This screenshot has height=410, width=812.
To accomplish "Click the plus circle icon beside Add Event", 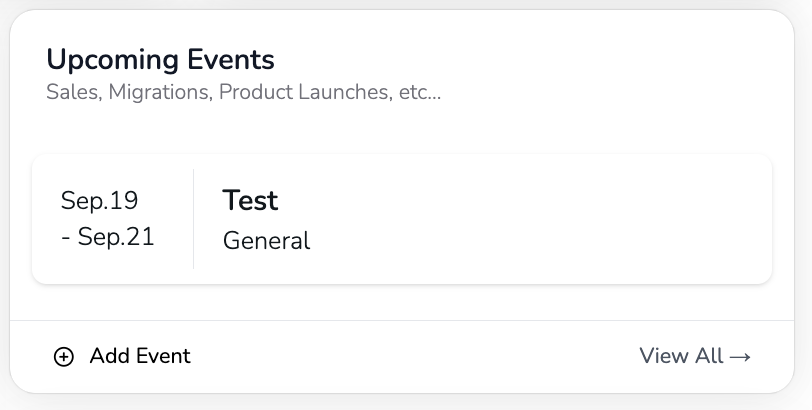I will click(x=64, y=357).
